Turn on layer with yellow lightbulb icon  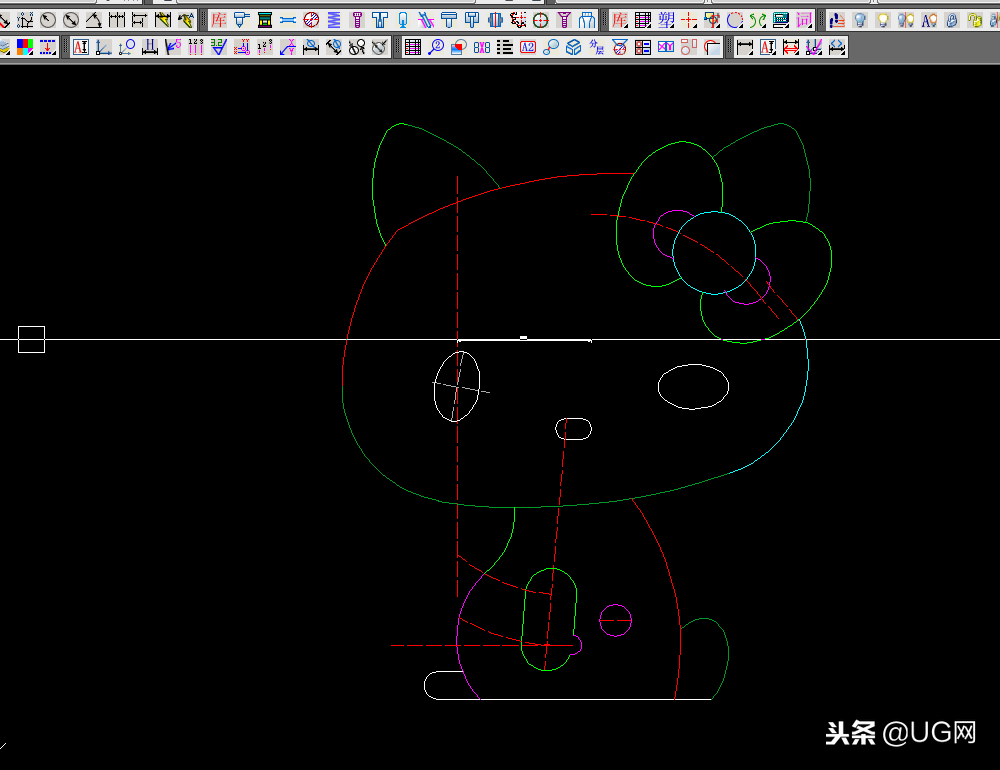pyautogui.click(x=883, y=20)
